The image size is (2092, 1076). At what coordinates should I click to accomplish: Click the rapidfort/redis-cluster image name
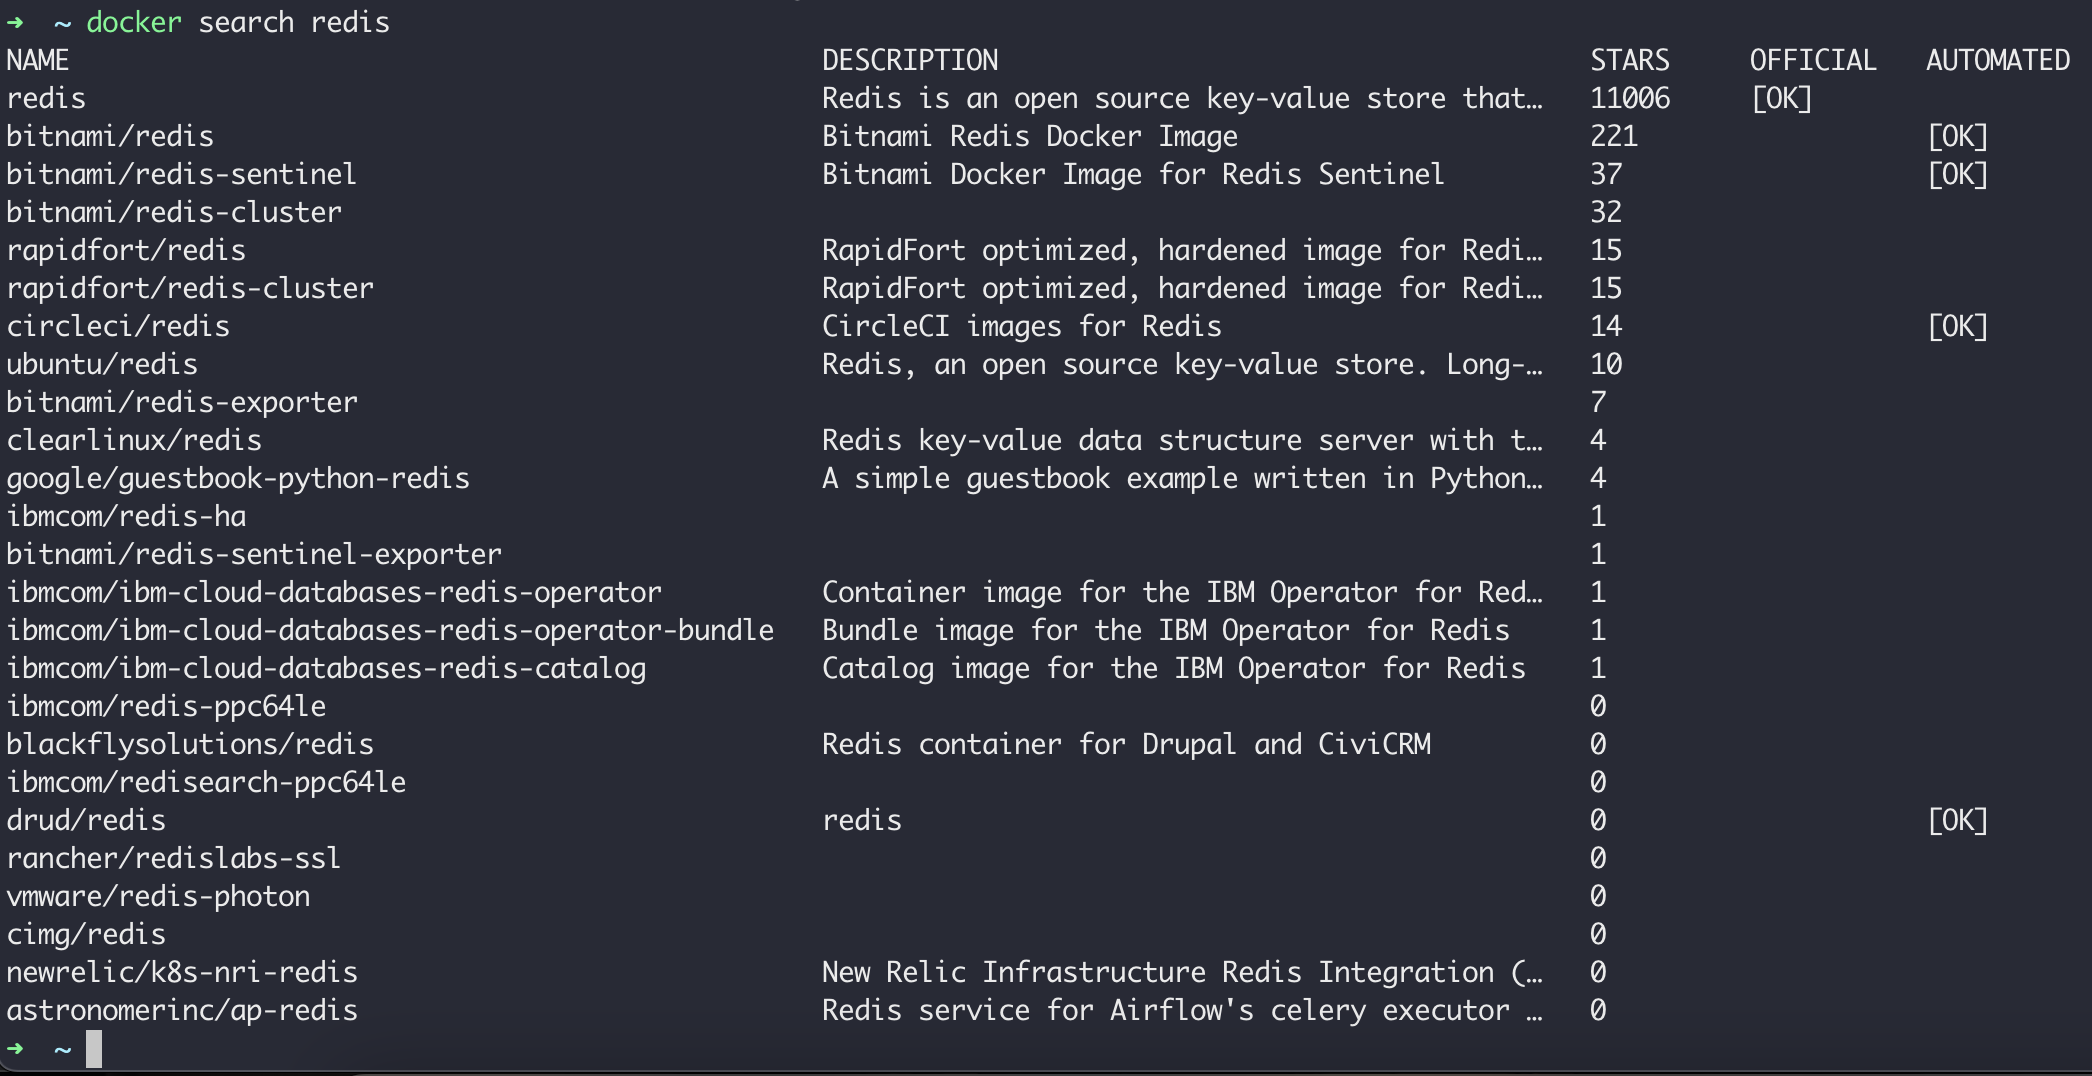click(x=190, y=288)
